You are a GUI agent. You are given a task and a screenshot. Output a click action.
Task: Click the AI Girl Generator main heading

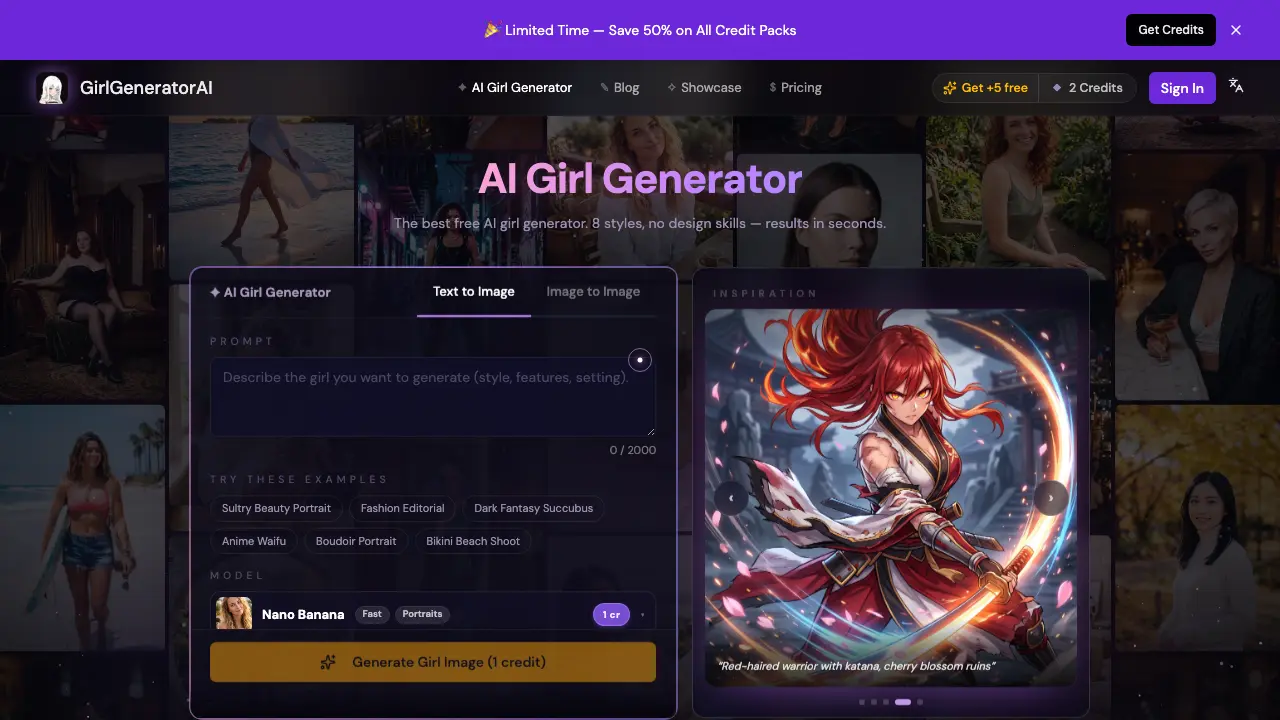click(x=640, y=179)
